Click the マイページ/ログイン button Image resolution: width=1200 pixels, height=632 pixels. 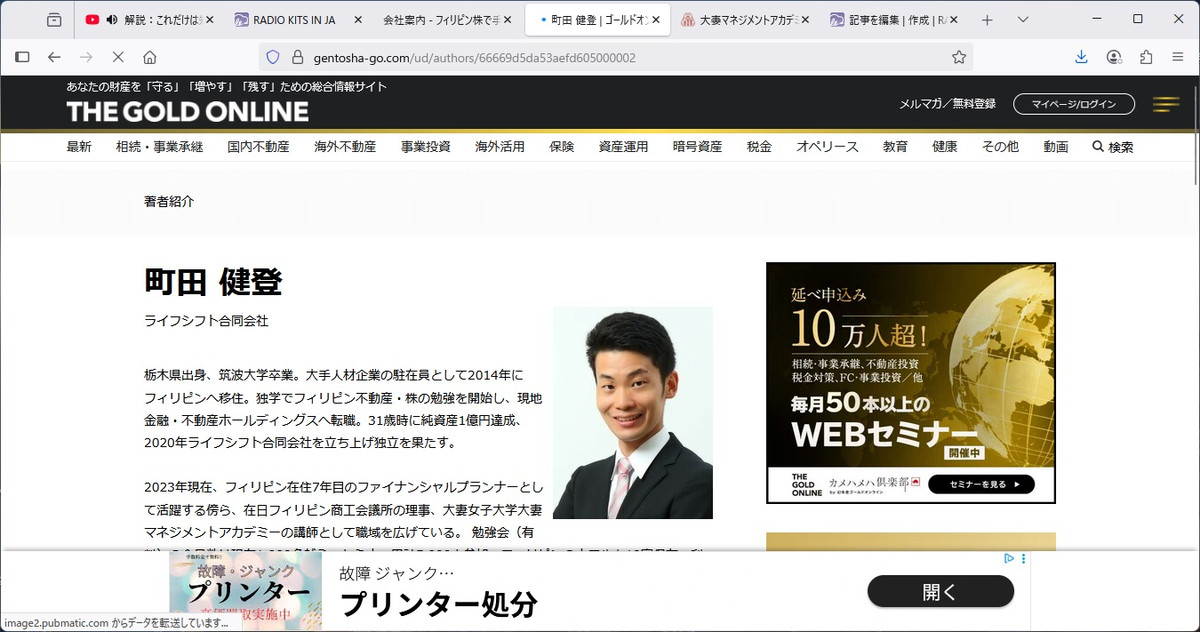pyautogui.click(x=1074, y=104)
